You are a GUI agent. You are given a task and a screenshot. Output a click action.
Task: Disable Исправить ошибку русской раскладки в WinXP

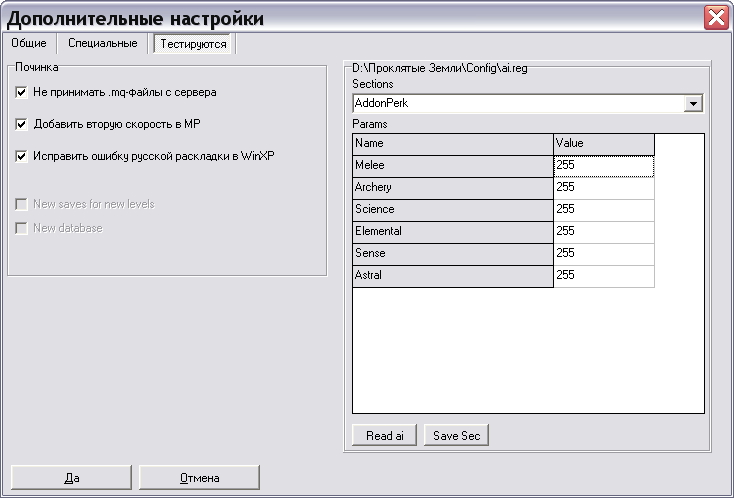[x=22, y=156]
